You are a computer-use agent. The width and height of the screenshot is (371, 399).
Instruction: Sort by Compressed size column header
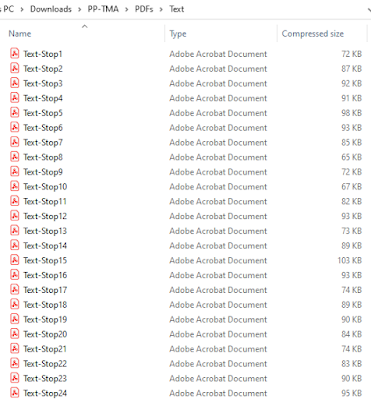click(x=313, y=34)
